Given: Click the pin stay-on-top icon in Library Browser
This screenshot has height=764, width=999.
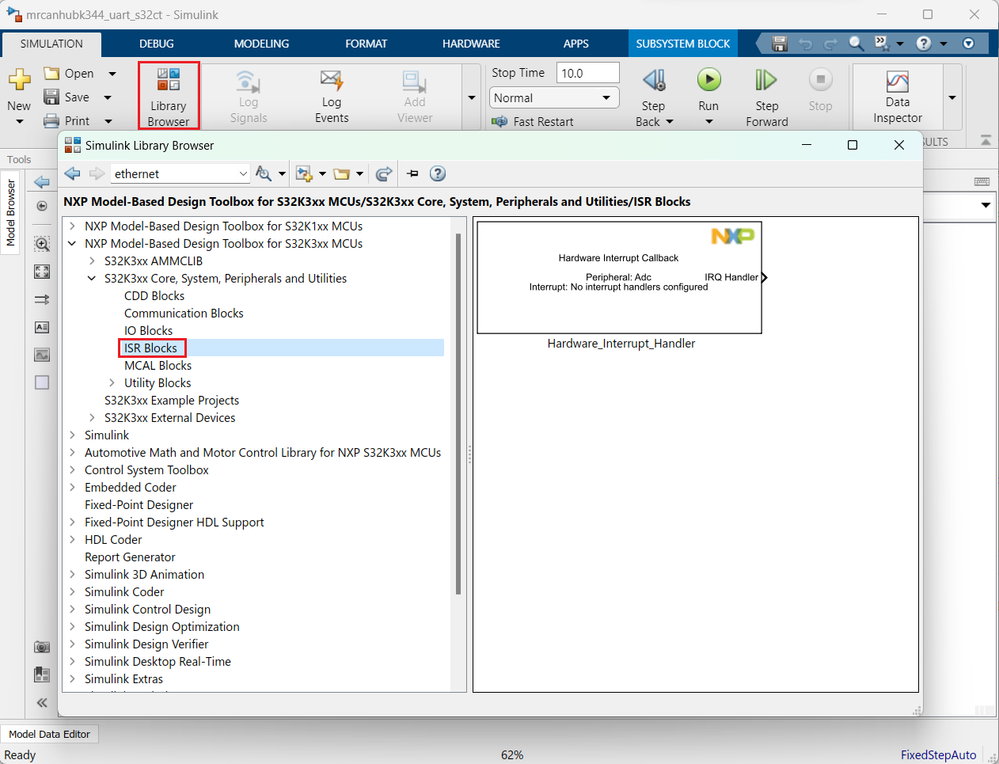Looking at the screenshot, I should click(x=413, y=173).
